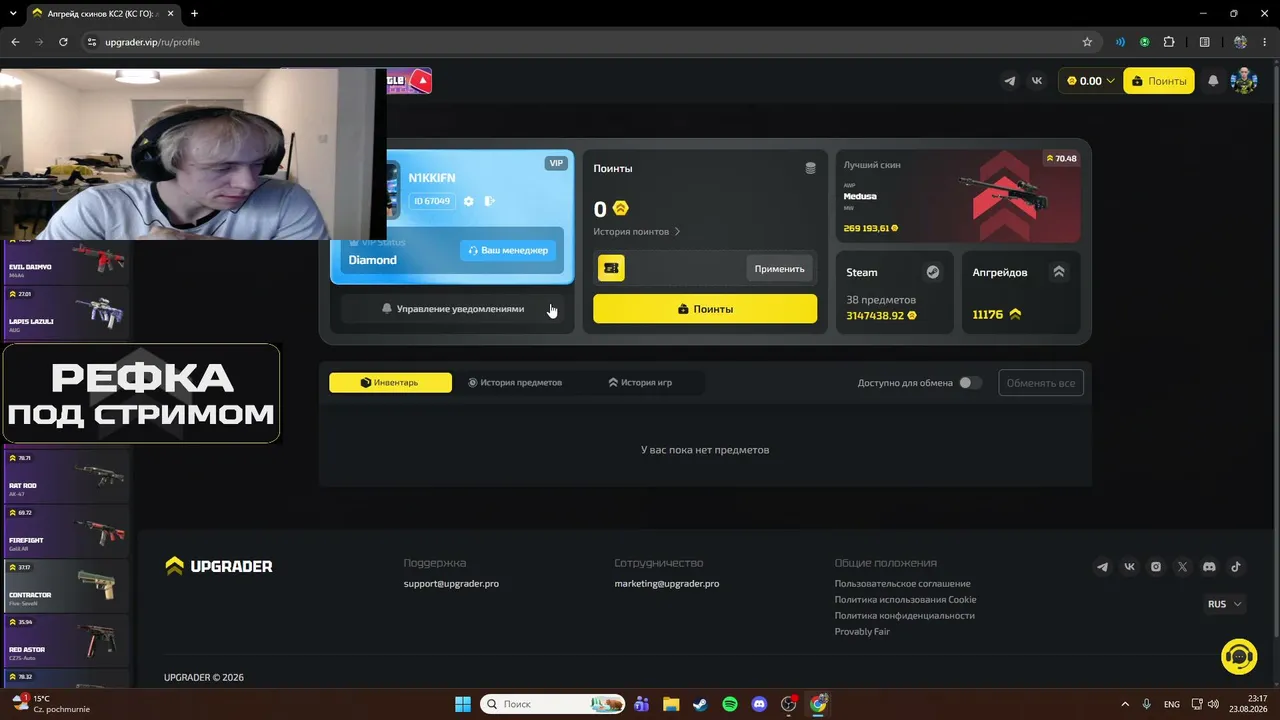Click the yellow Поинты button in the header
Viewport: 1280px width, 720px height.
pos(1159,81)
